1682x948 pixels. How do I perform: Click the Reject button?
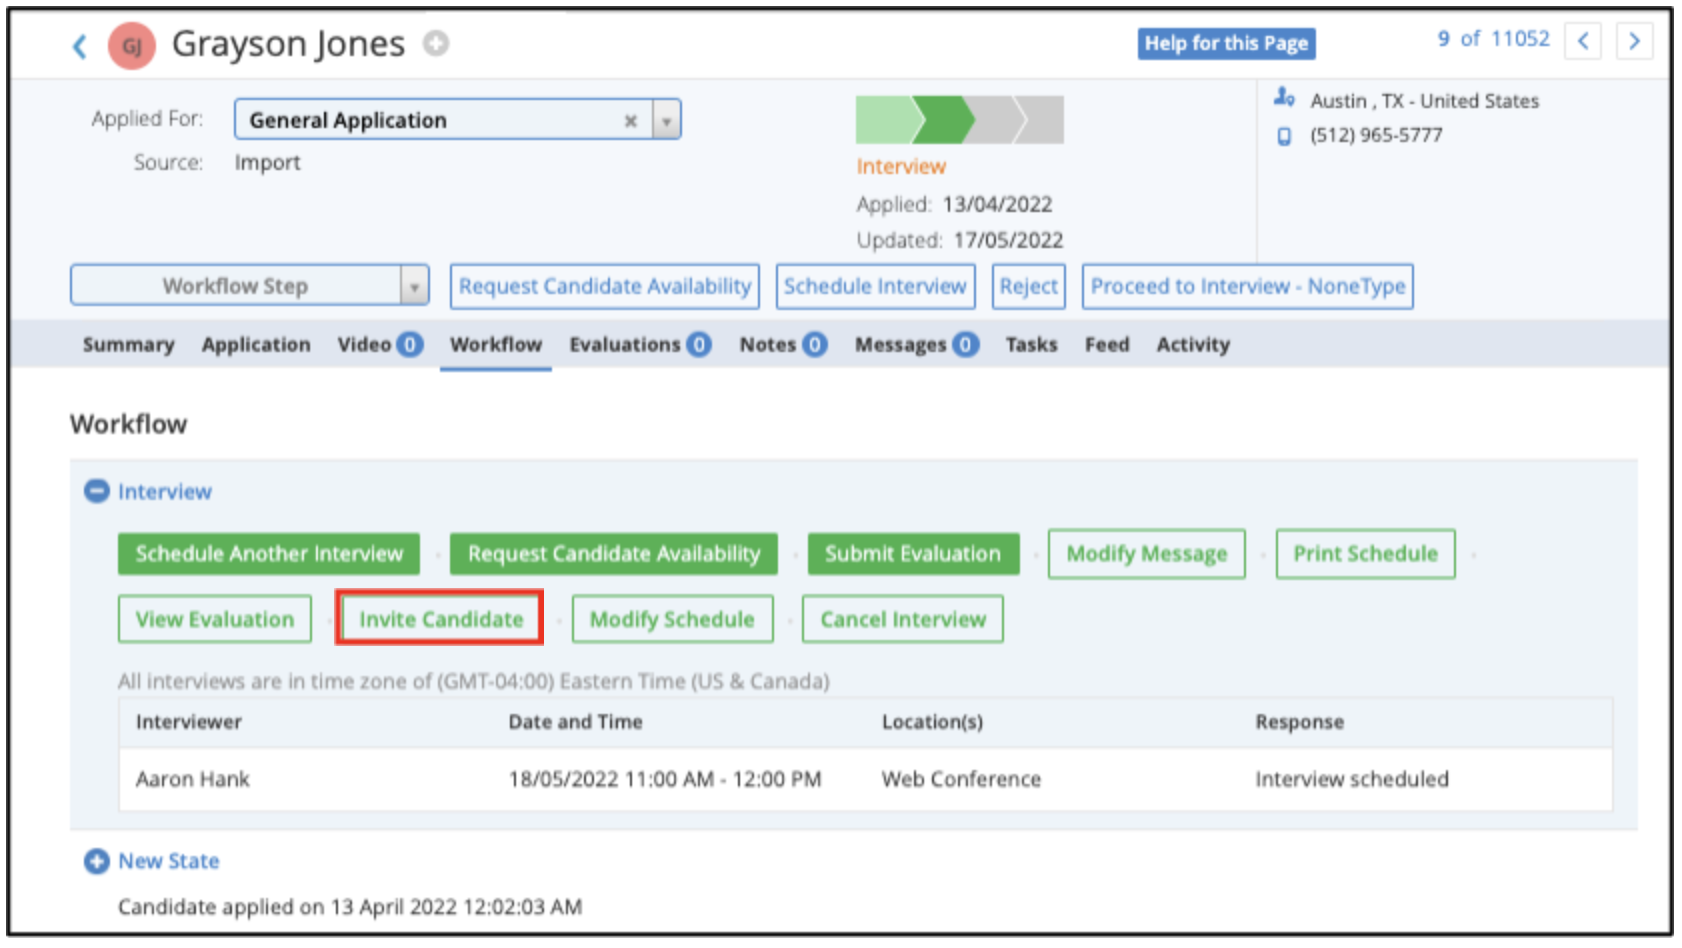tap(1028, 286)
